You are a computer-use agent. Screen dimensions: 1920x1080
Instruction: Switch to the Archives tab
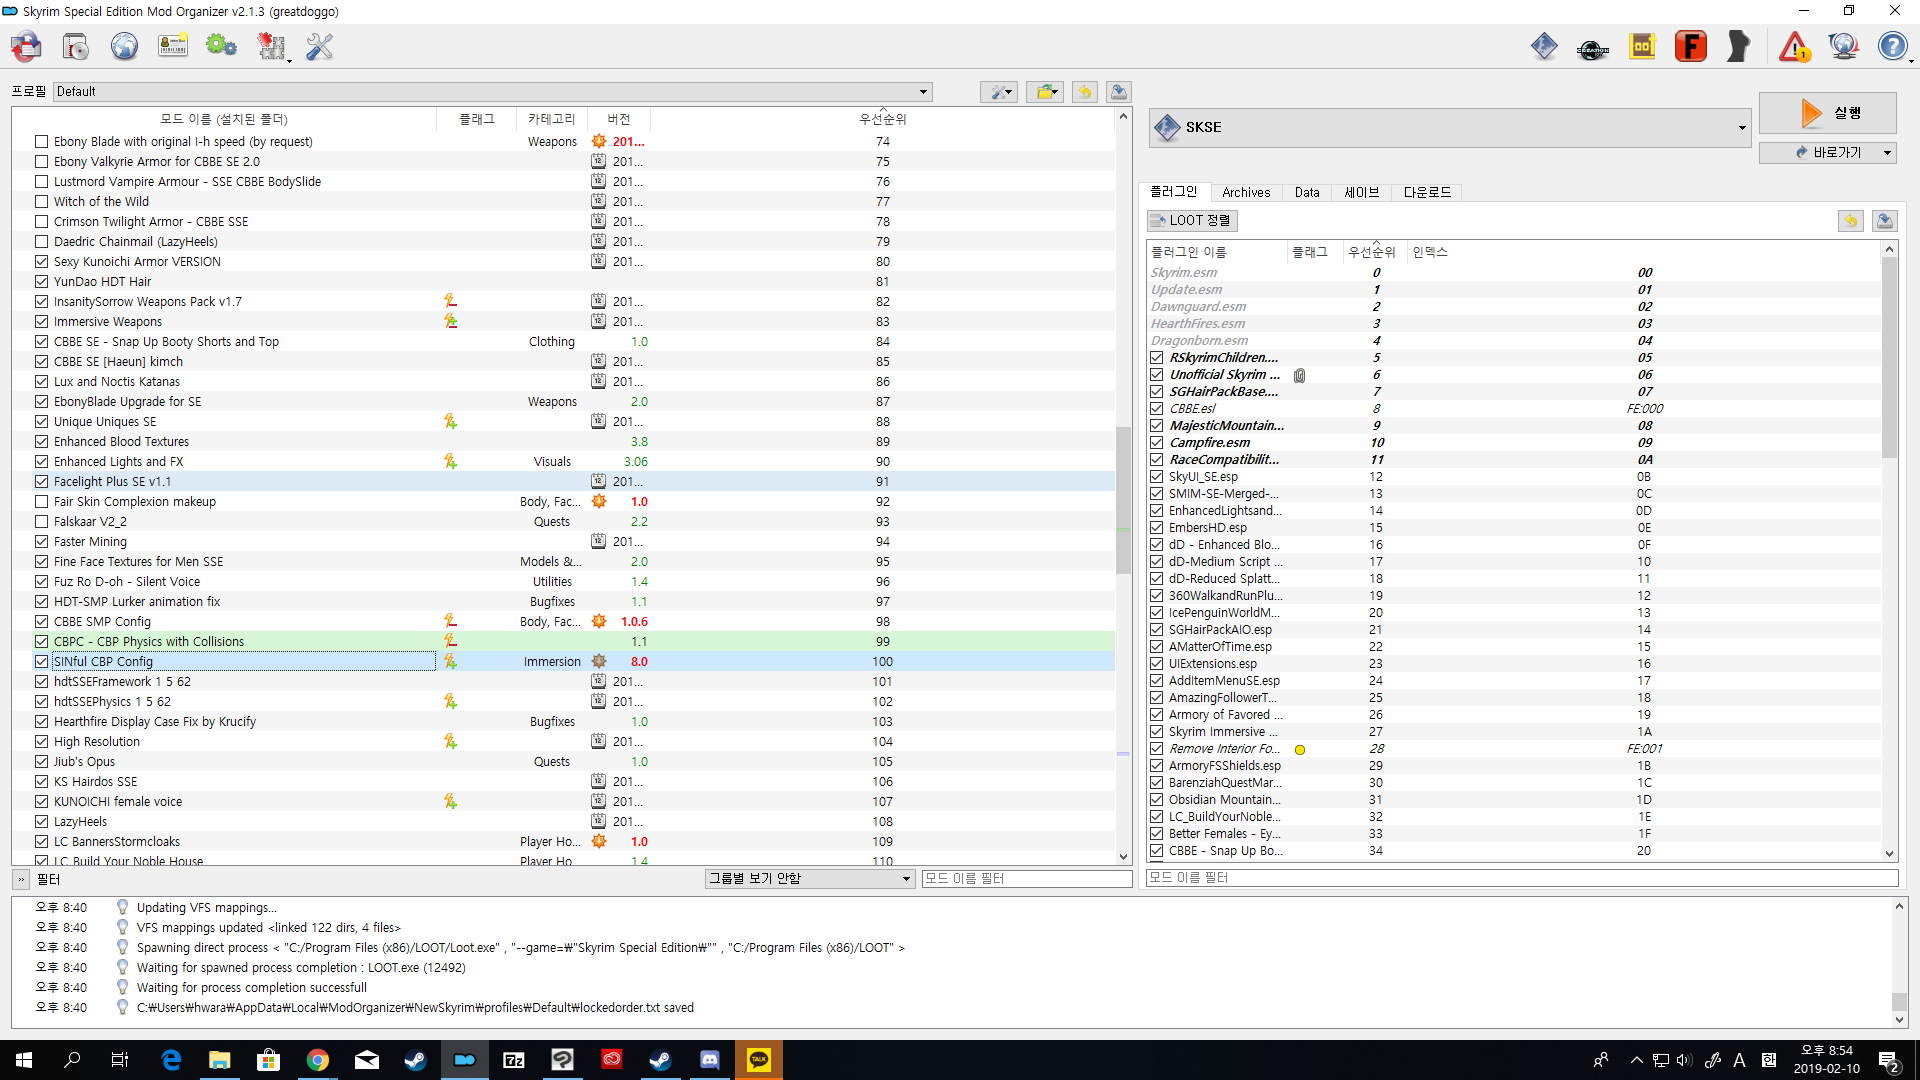(1246, 193)
